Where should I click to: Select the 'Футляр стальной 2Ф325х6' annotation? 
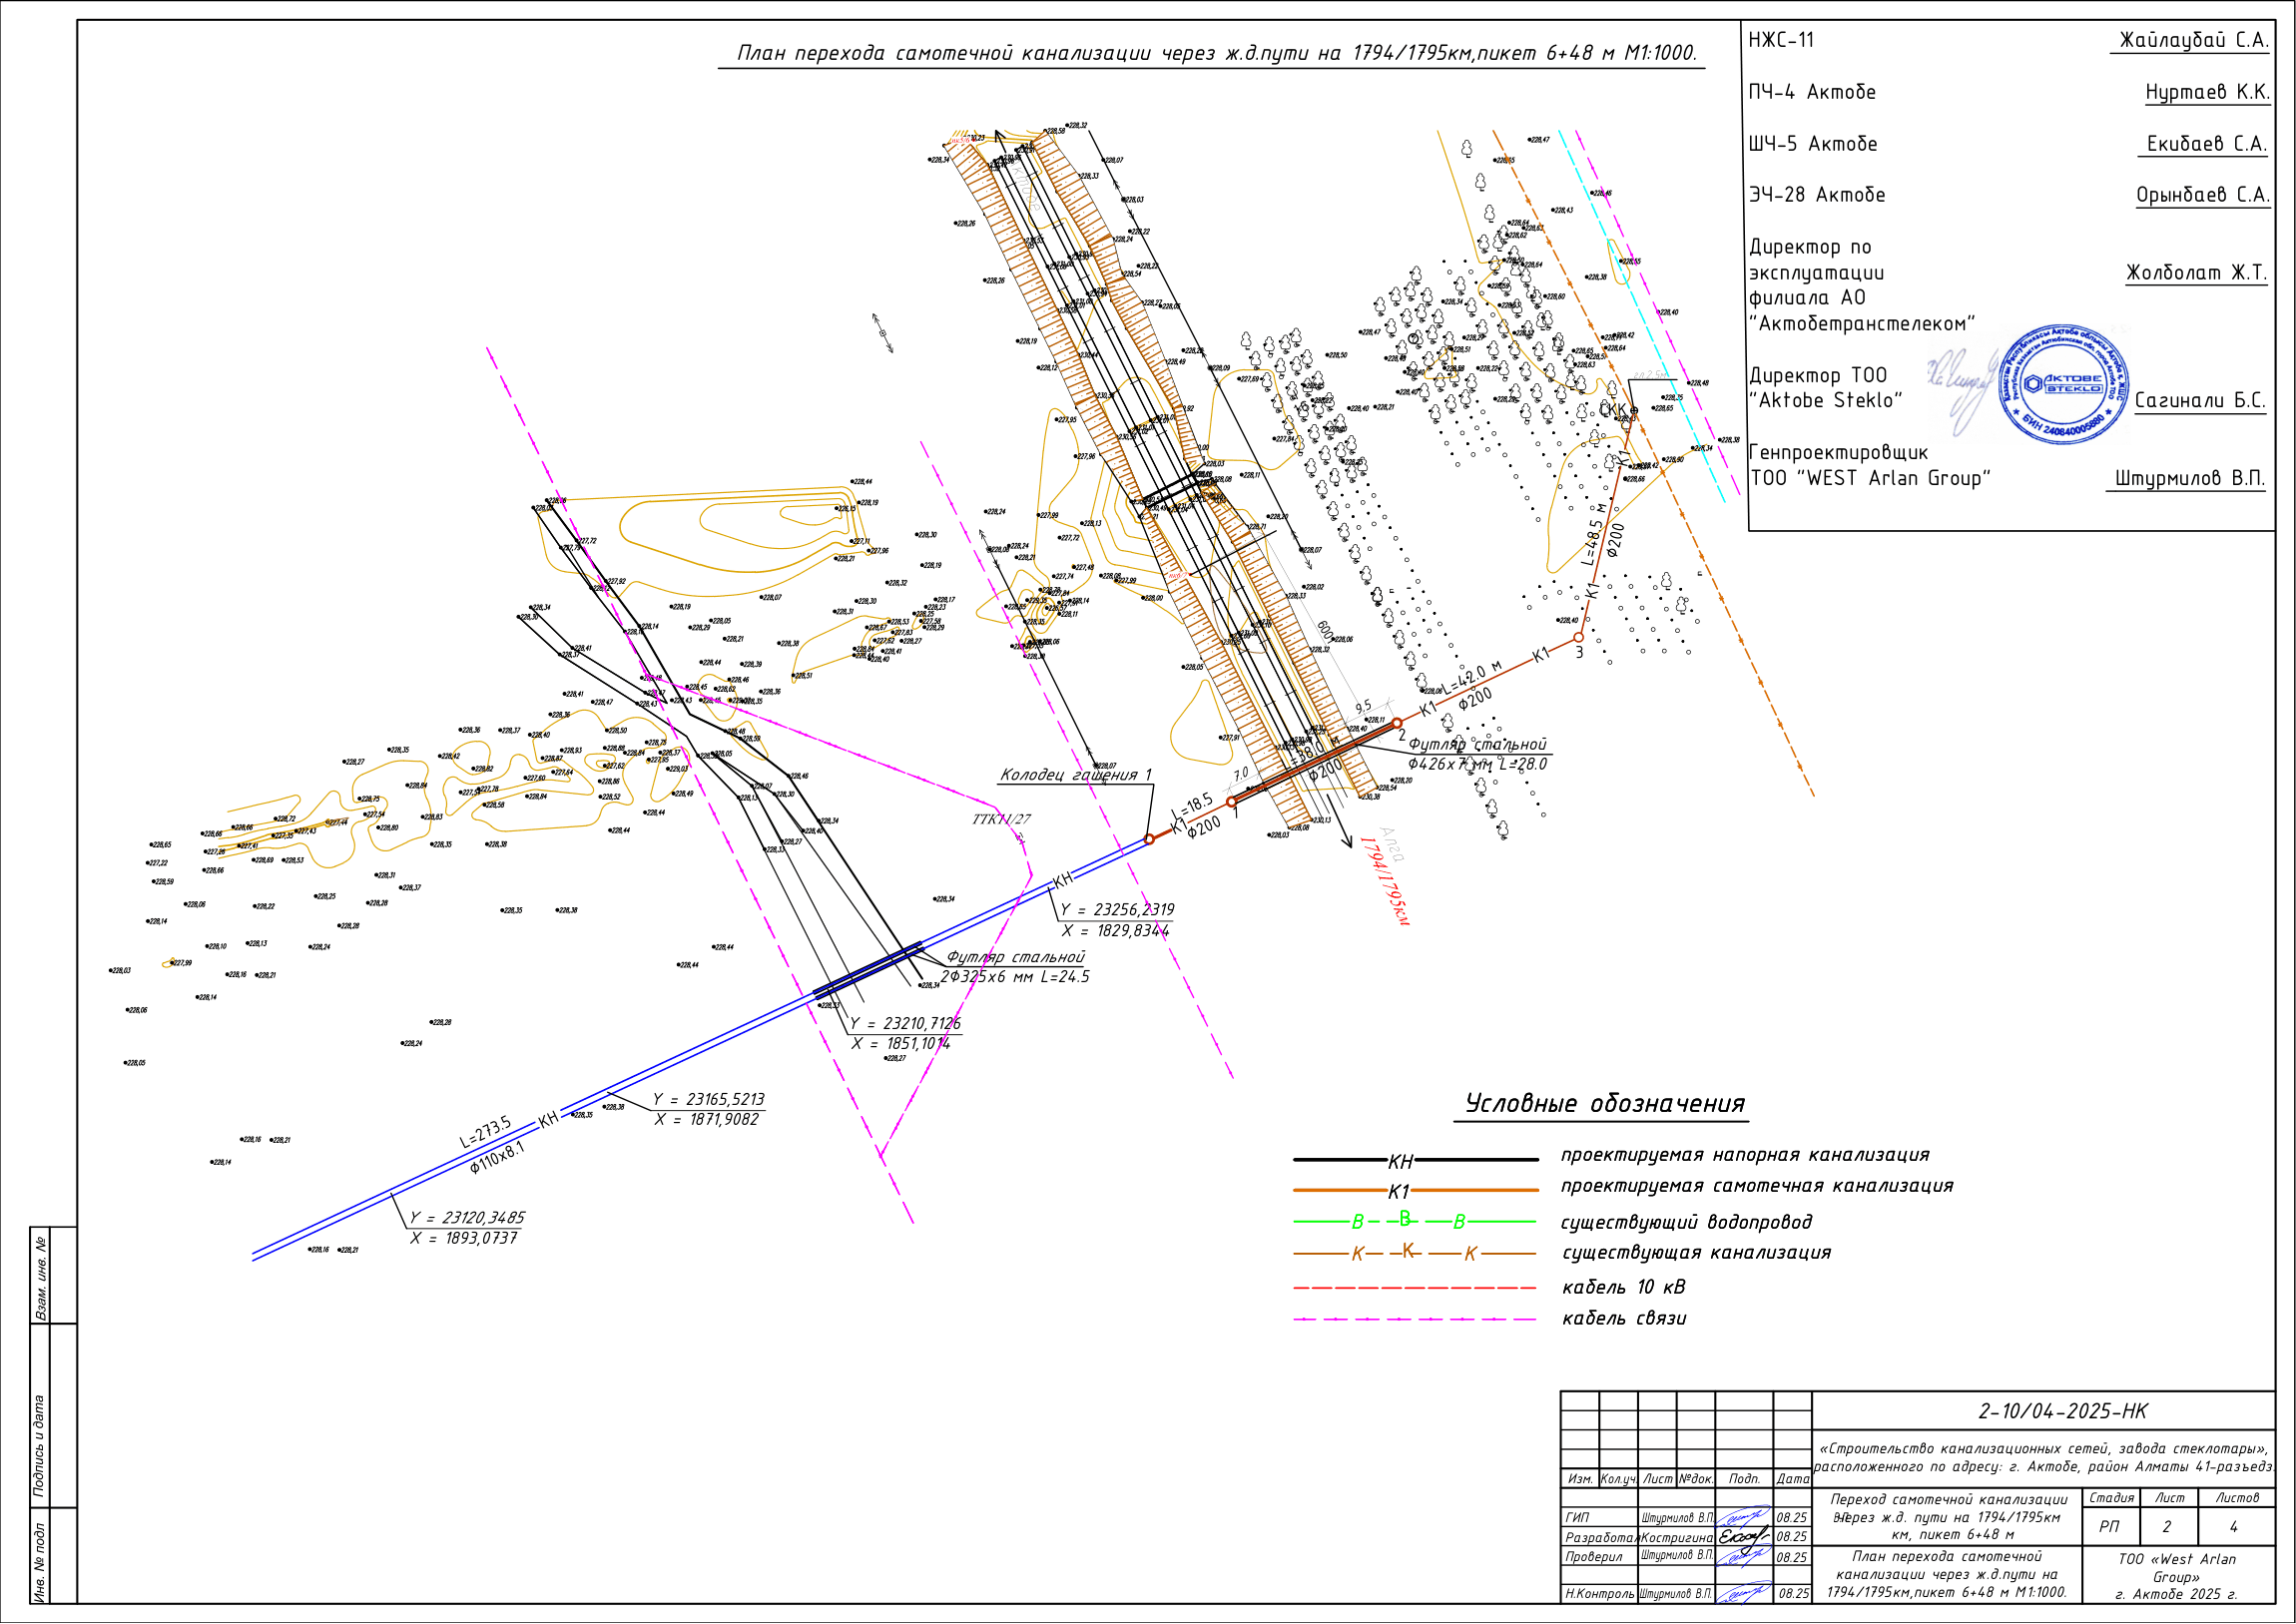coord(1015,967)
